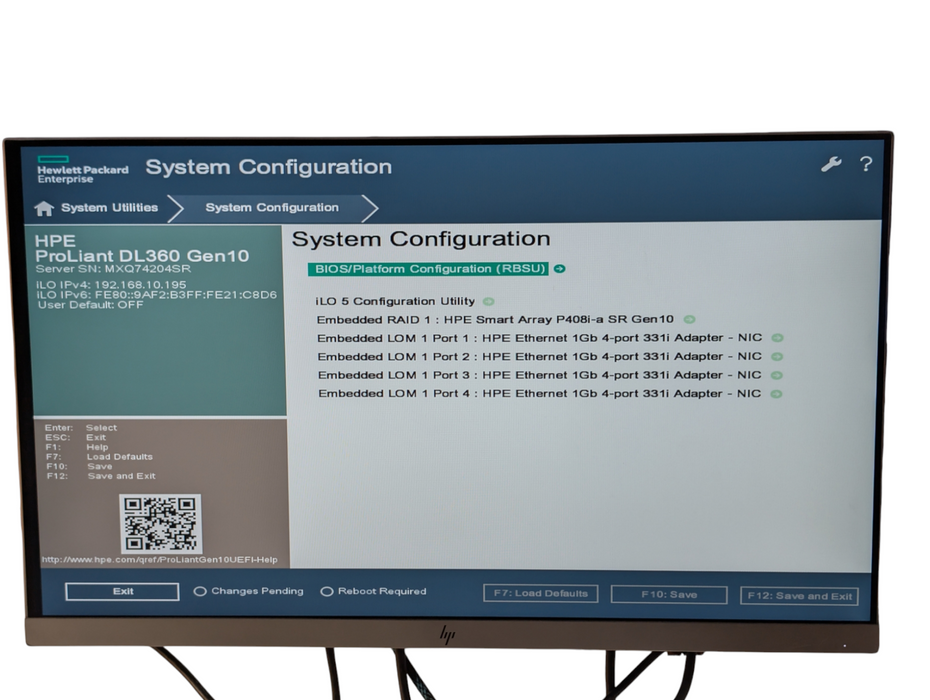The image size is (930, 700).
Task: Click the 'F12: Save and Exit' help line
Action: coord(101,476)
